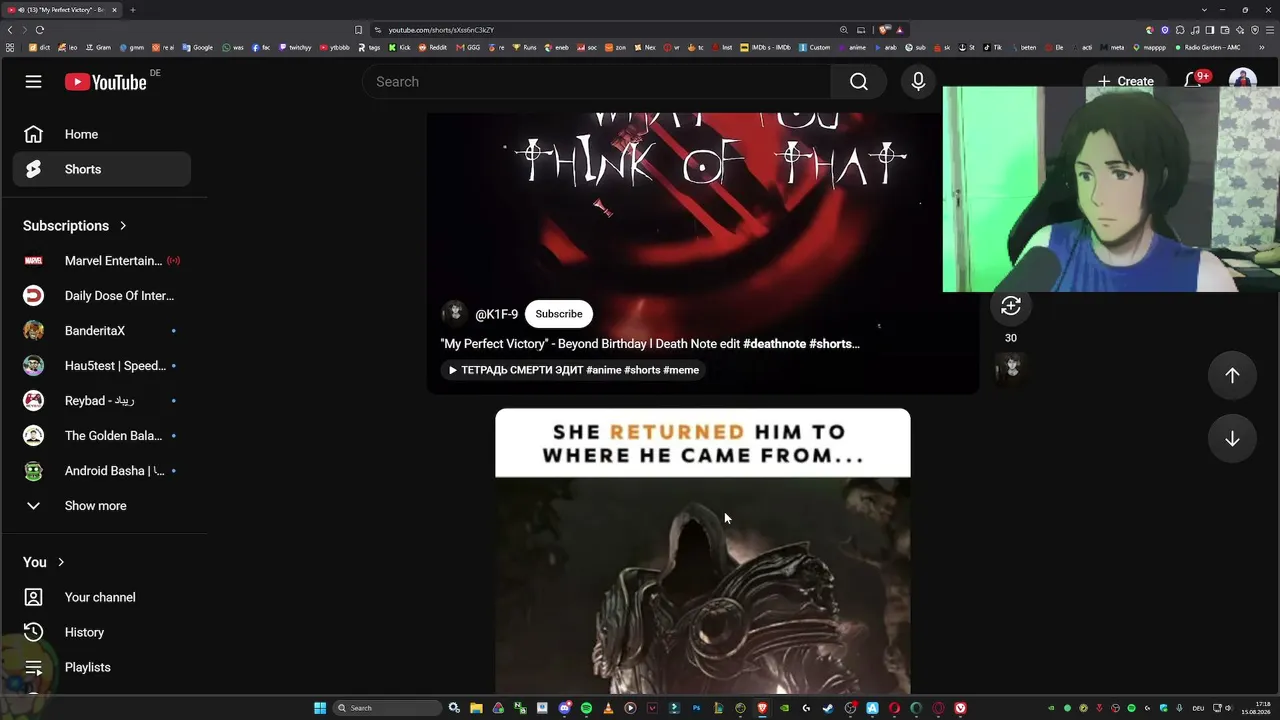Open the ТЕТРАДЬ СМЕРТИ ЭДИТ suggested link
Viewport: 1280px width, 720px height.
pos(574,370)
